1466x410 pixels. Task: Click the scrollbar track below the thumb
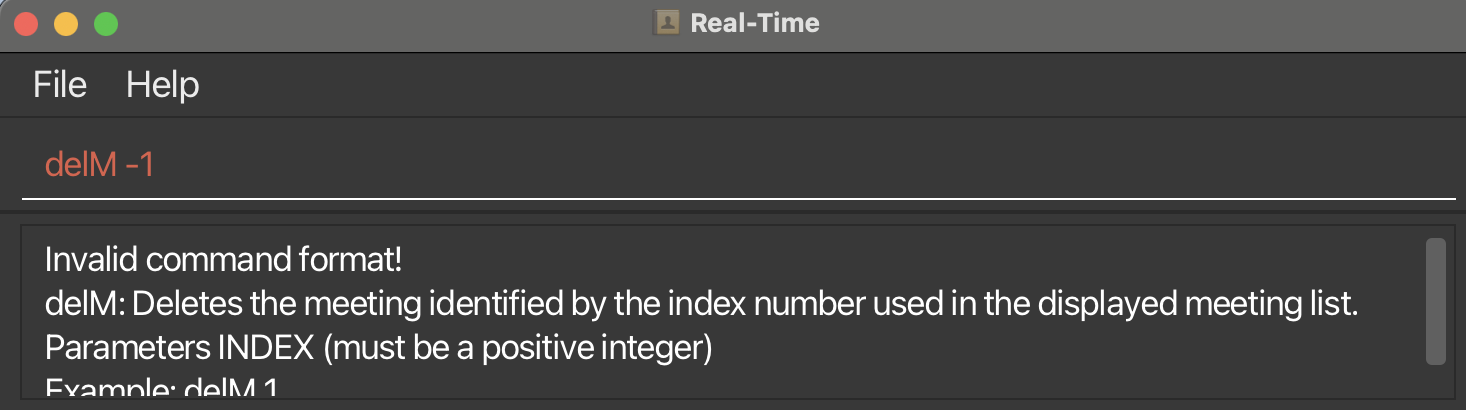tap(1436, 383)
